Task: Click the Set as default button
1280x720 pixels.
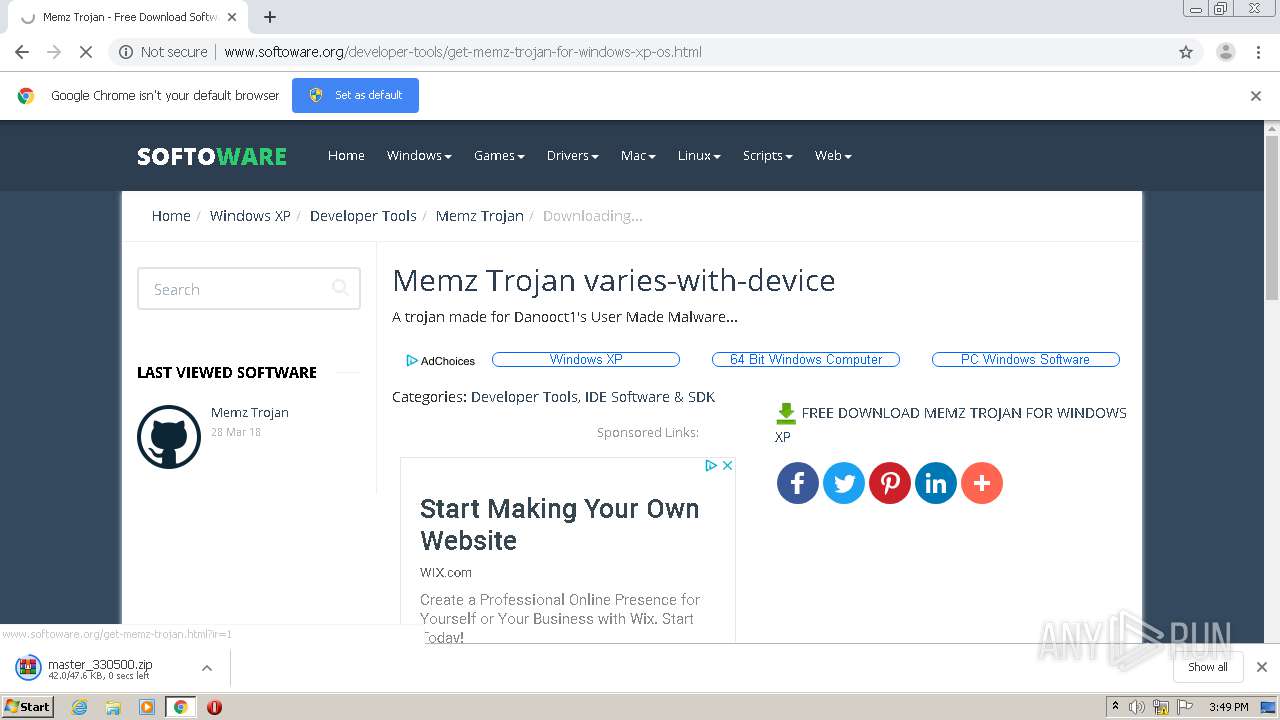Action: (355, 95)
